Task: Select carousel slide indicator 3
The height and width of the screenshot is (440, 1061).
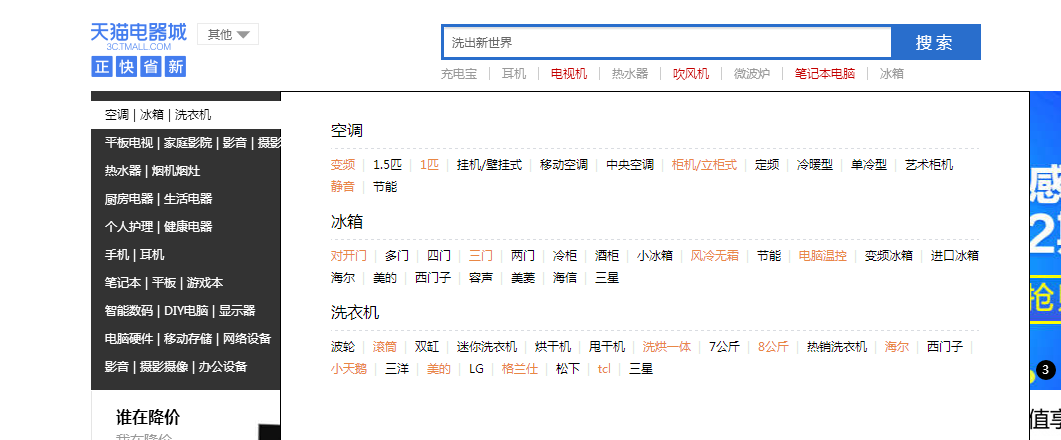Action: point(1045,370)
